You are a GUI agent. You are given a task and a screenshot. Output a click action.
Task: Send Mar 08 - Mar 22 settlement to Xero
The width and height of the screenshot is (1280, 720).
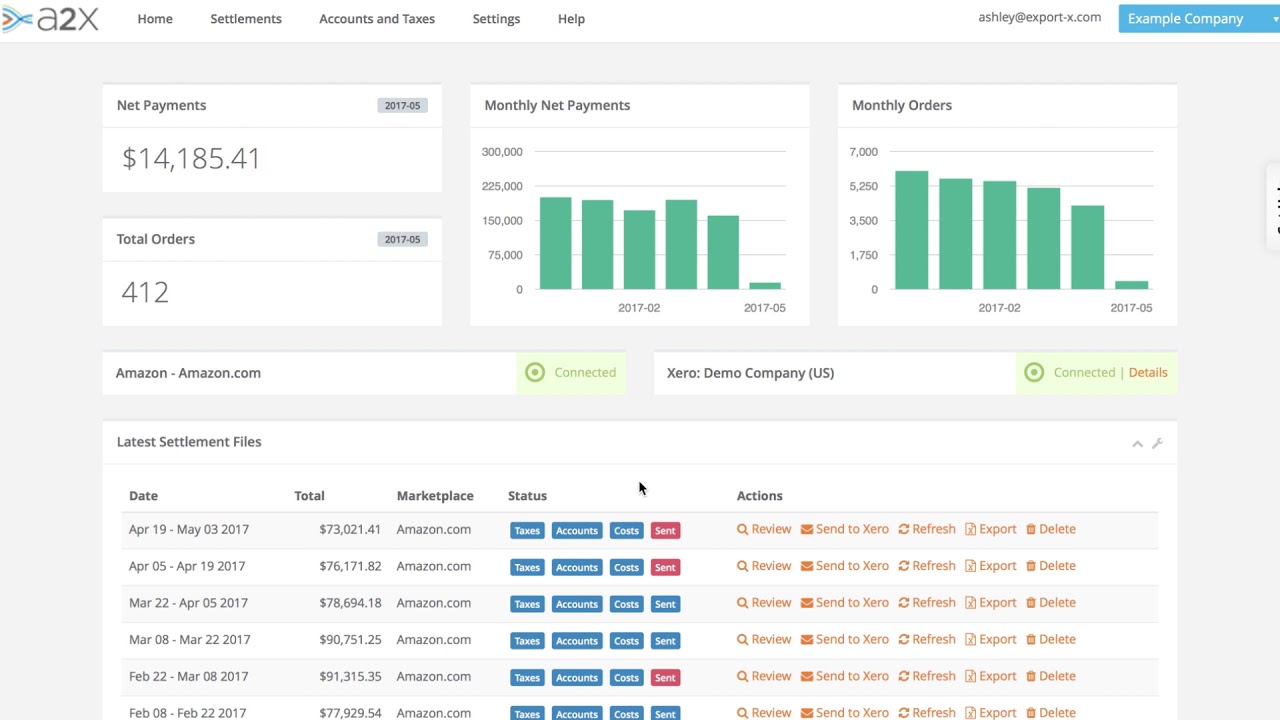click(x=844, y=639)
